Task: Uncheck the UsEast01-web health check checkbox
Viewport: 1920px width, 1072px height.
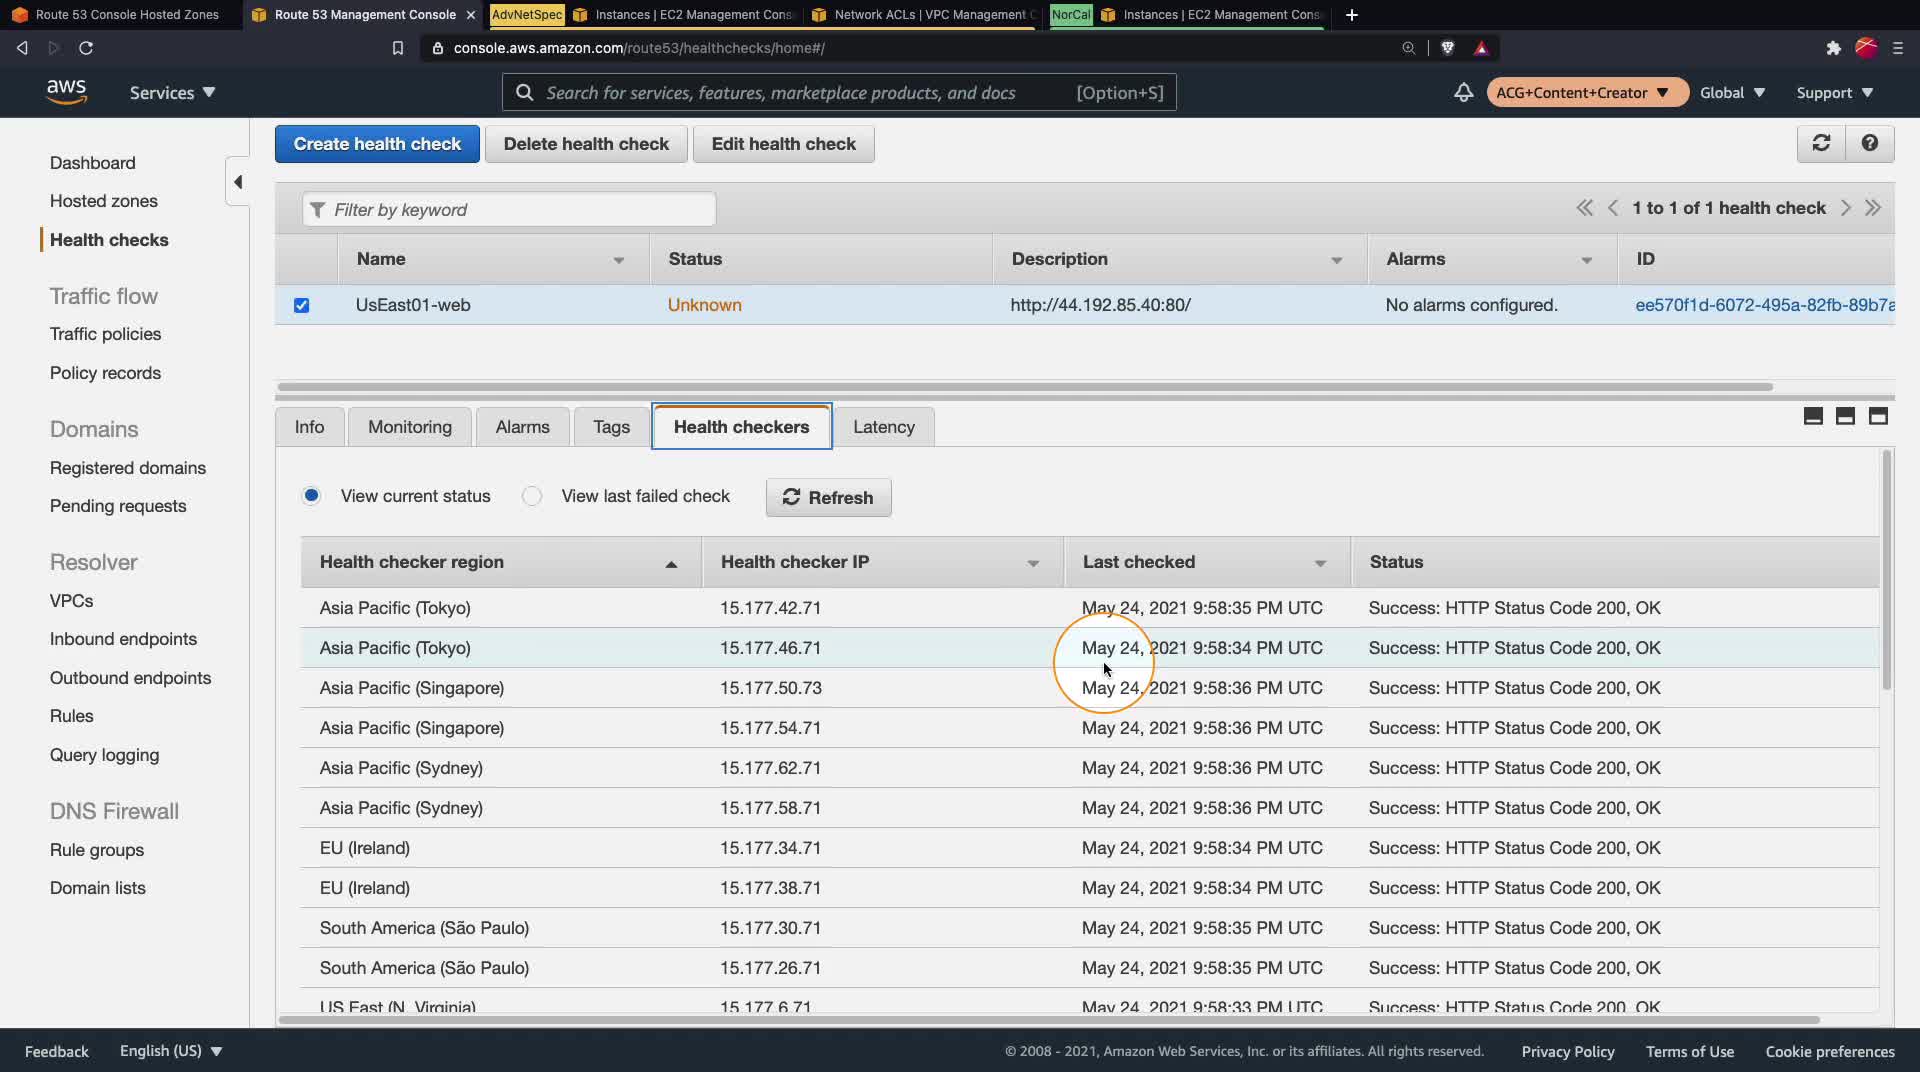Action: click(301, 305)
